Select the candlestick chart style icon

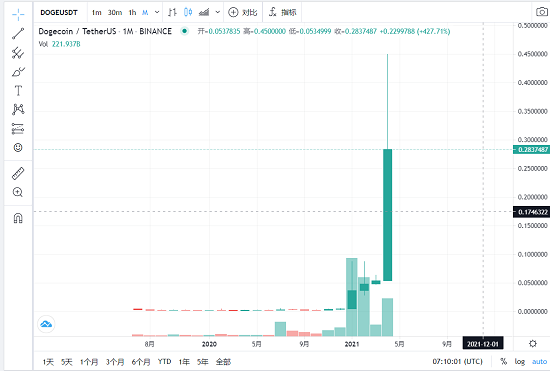188,13
